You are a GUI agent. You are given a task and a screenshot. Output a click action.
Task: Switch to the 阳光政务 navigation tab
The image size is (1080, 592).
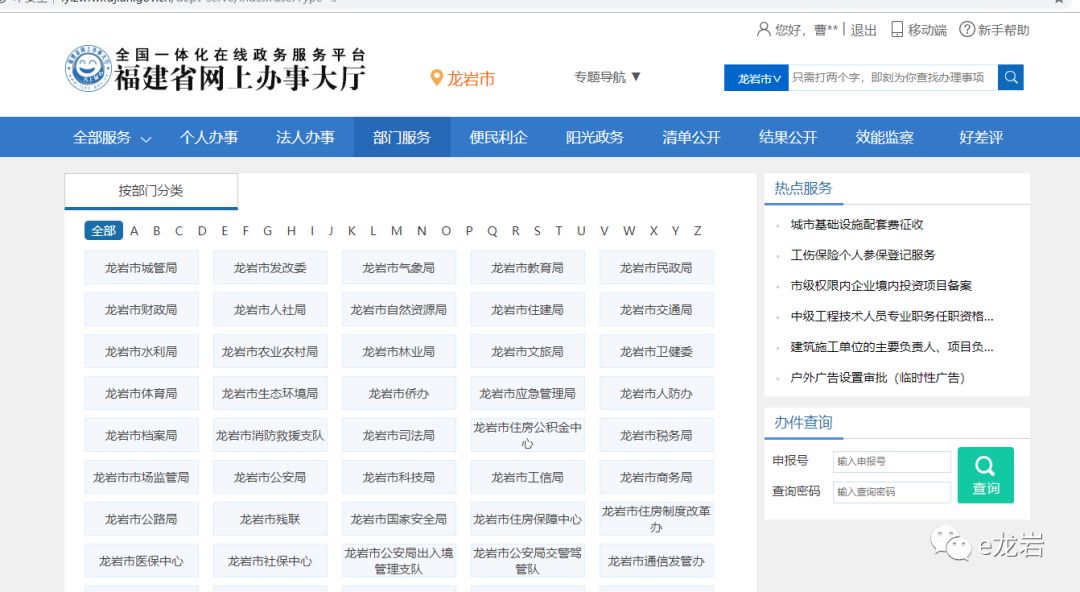click(x=594, y=138)
